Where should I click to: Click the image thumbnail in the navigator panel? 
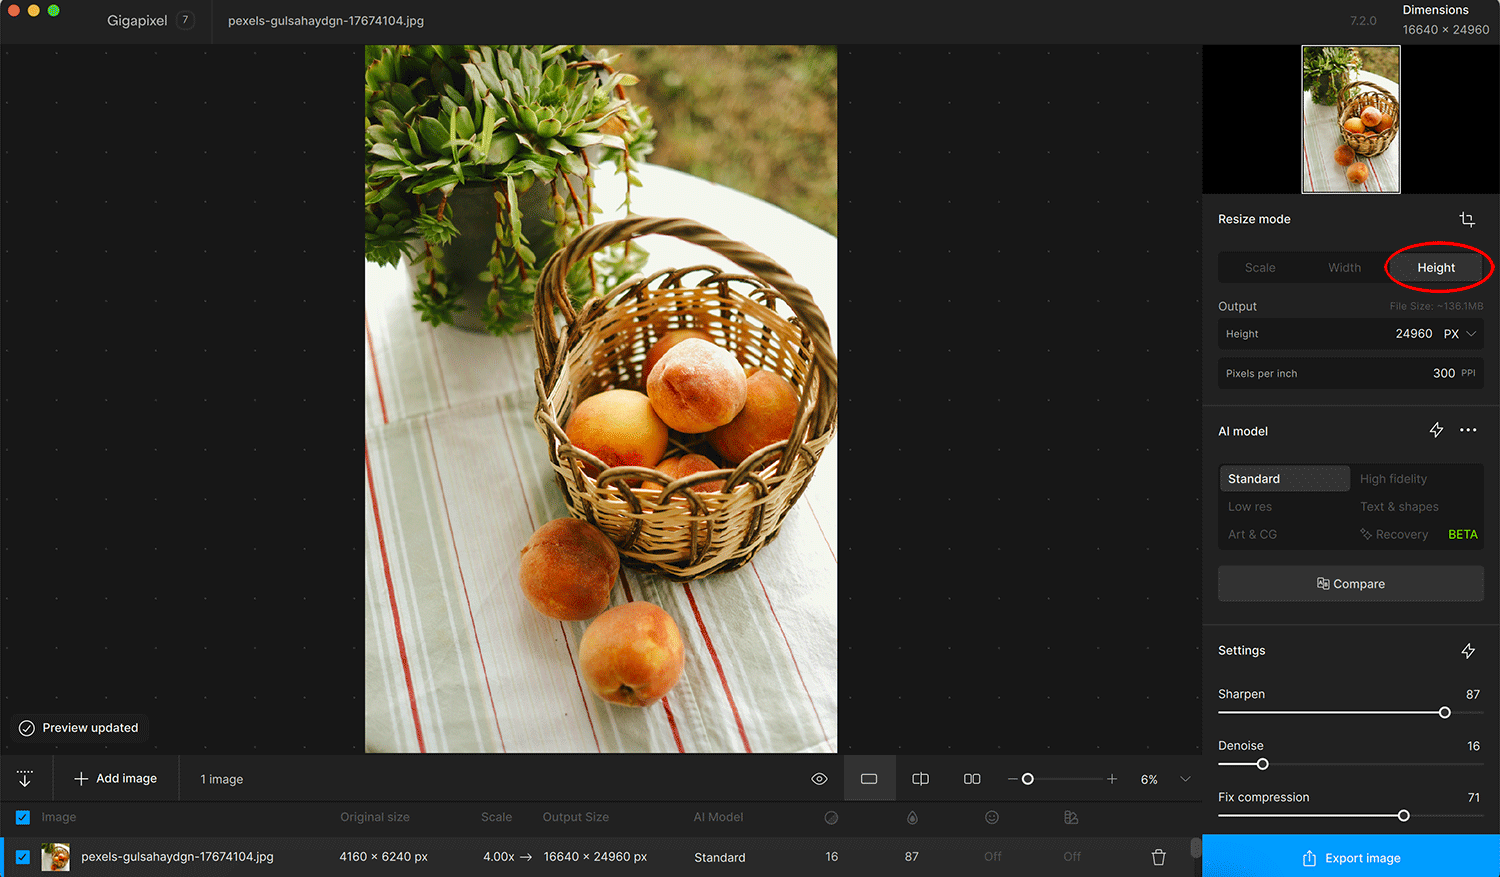pos(1350,119)
